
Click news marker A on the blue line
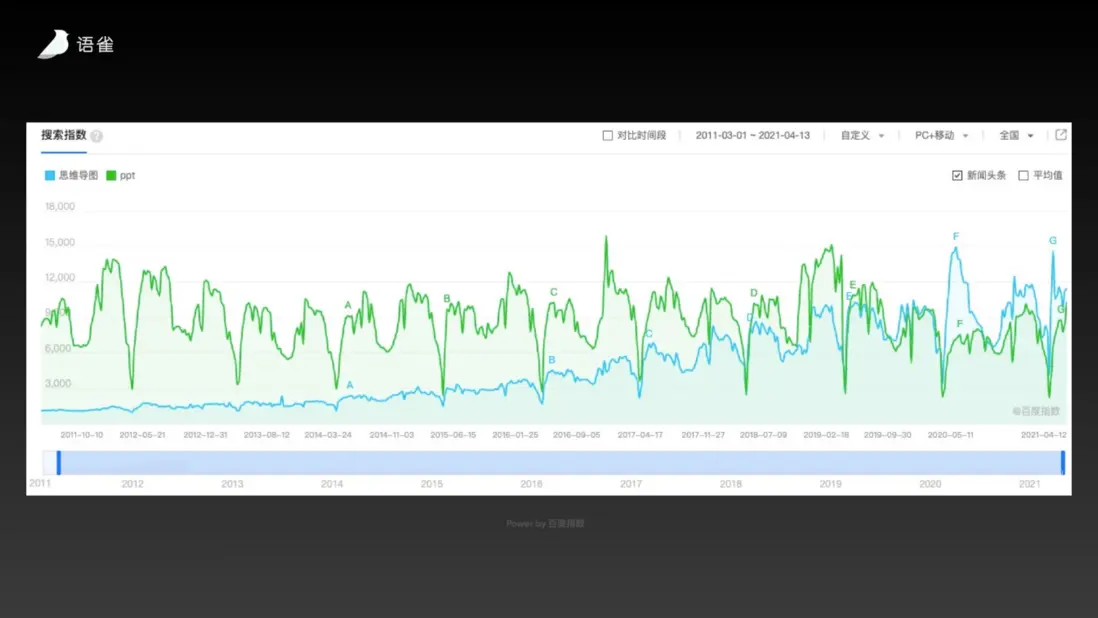350,385
